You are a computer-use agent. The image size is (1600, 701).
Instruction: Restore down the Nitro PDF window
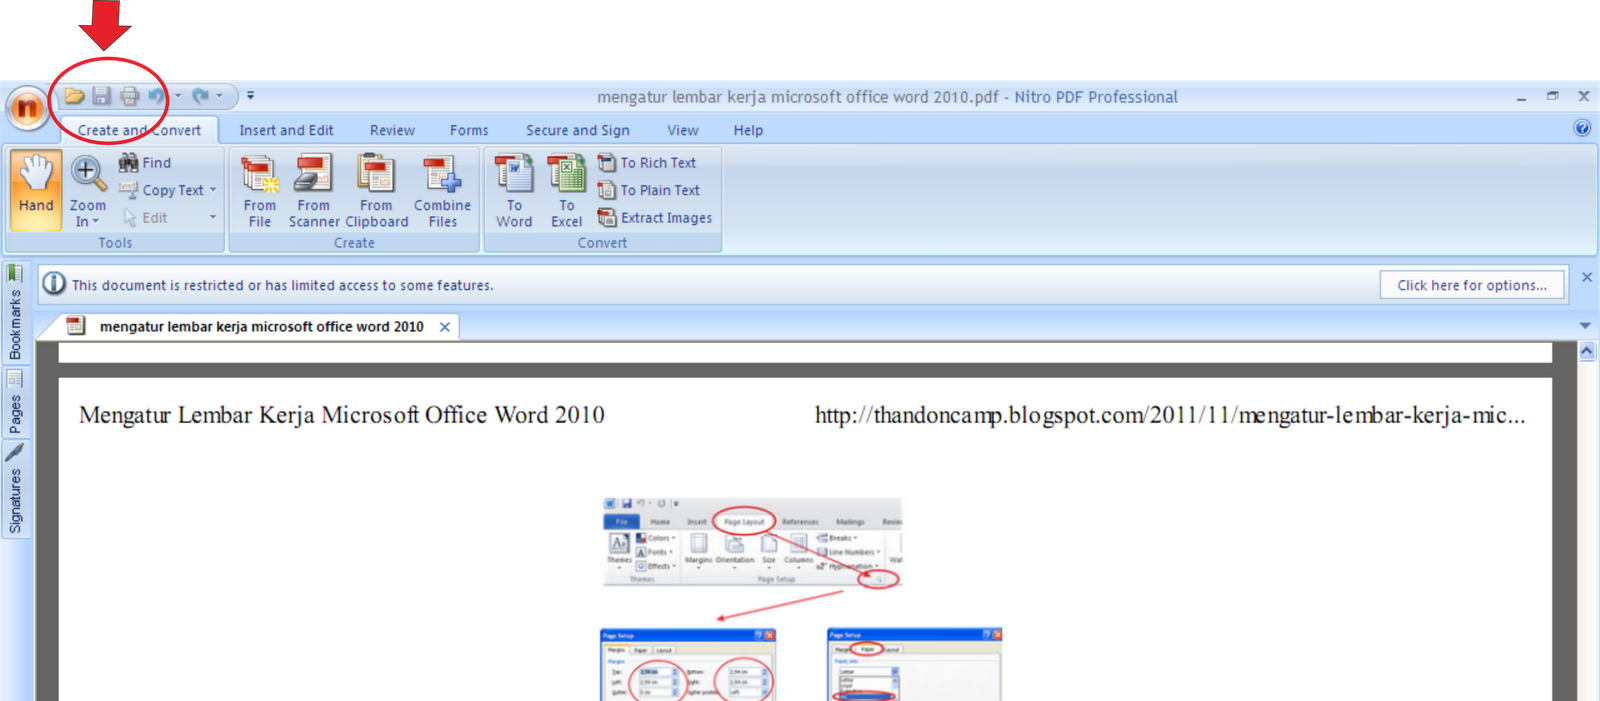pyautogui.click(x=1552, y=96)
